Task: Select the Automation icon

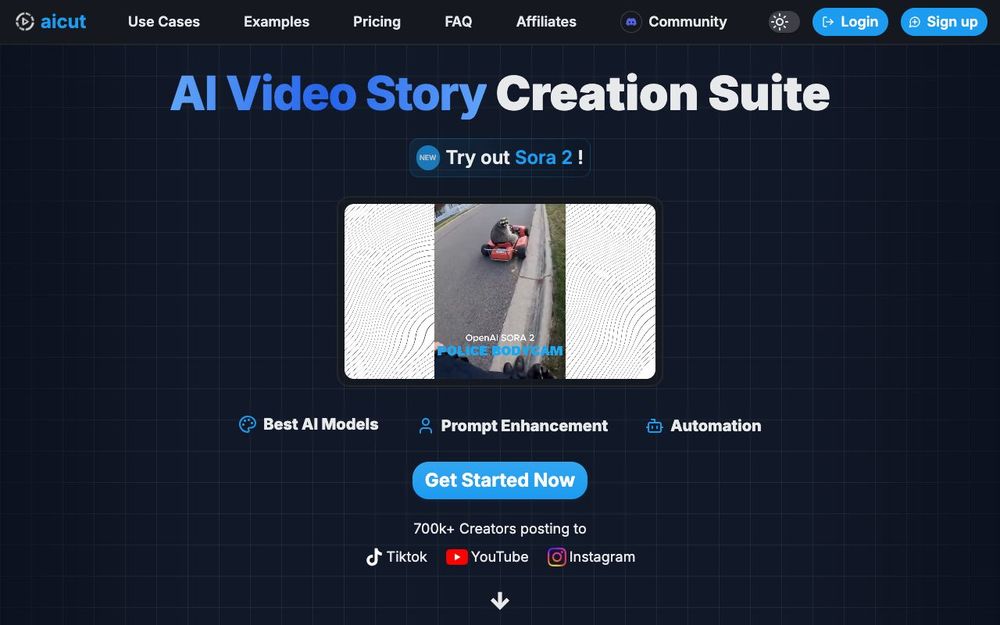Action: (654, 426)
